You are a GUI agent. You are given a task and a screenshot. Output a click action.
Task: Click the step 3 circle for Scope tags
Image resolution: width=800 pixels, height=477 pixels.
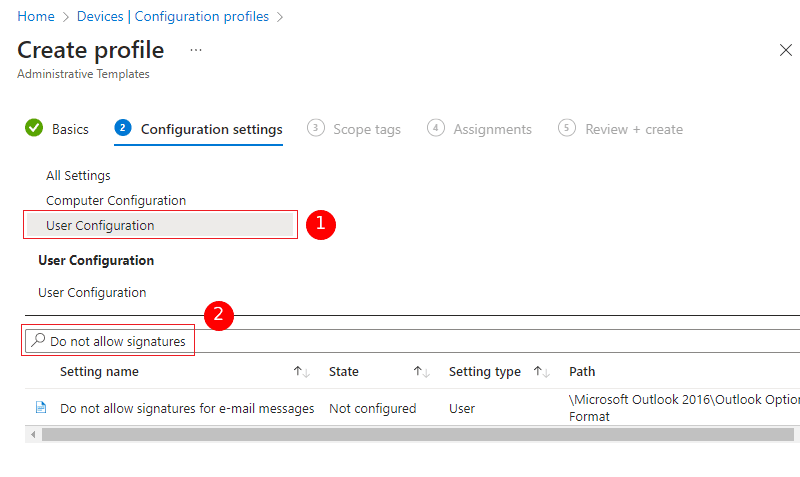(x=316, y=128)
